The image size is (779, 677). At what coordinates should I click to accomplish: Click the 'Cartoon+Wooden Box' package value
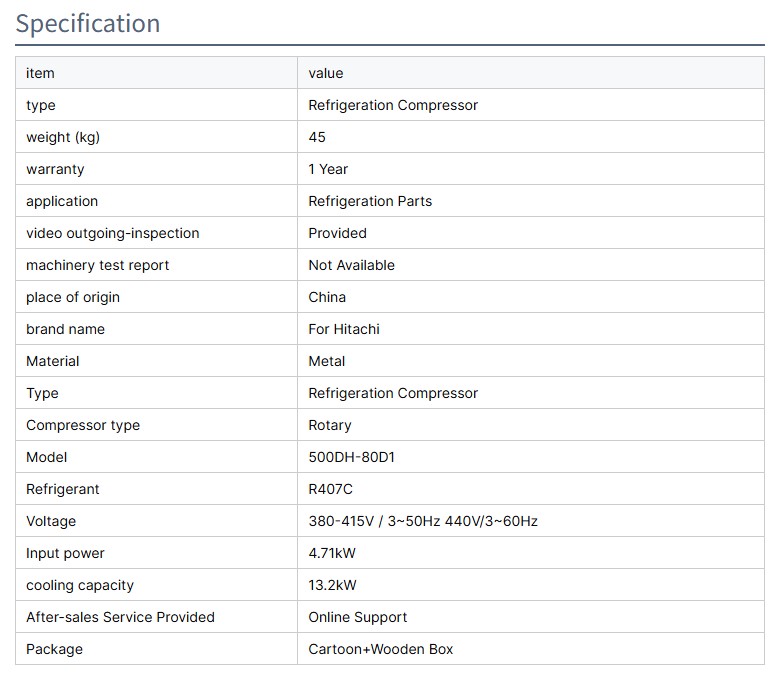(381, 649)
